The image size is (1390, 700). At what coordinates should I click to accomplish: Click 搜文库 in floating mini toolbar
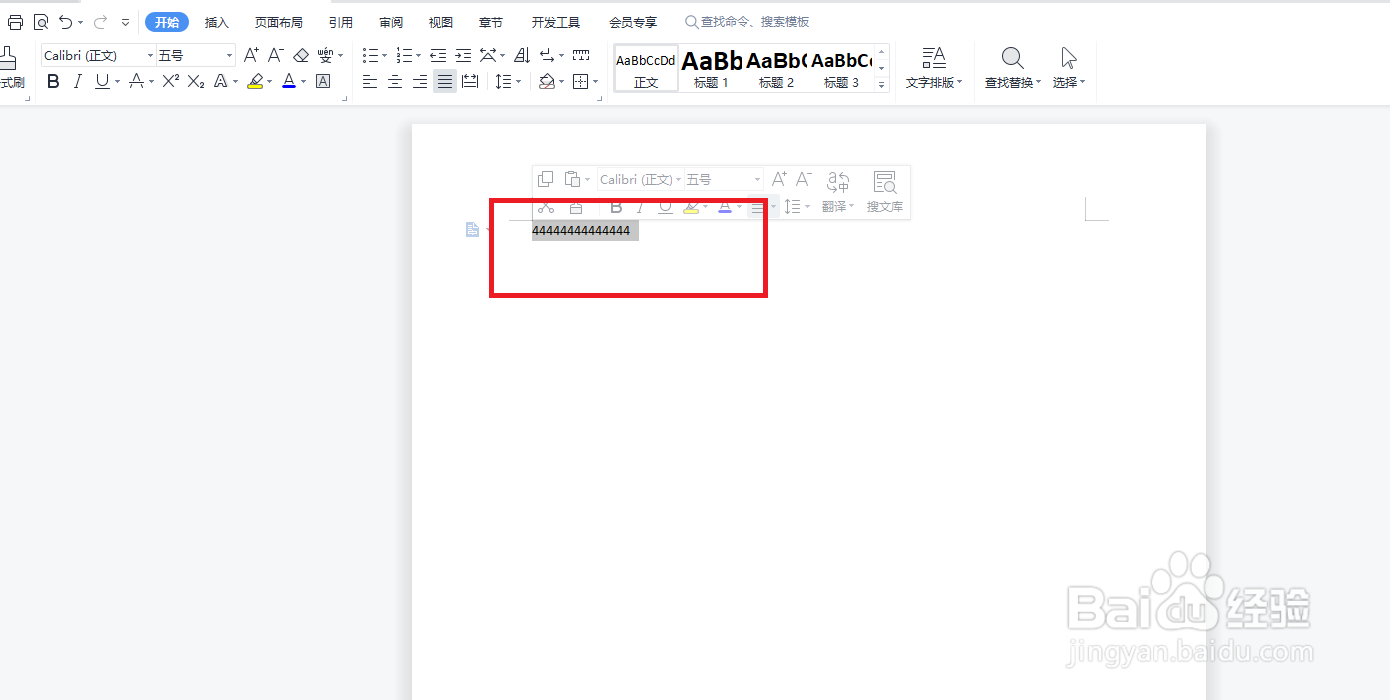(884, 193)
